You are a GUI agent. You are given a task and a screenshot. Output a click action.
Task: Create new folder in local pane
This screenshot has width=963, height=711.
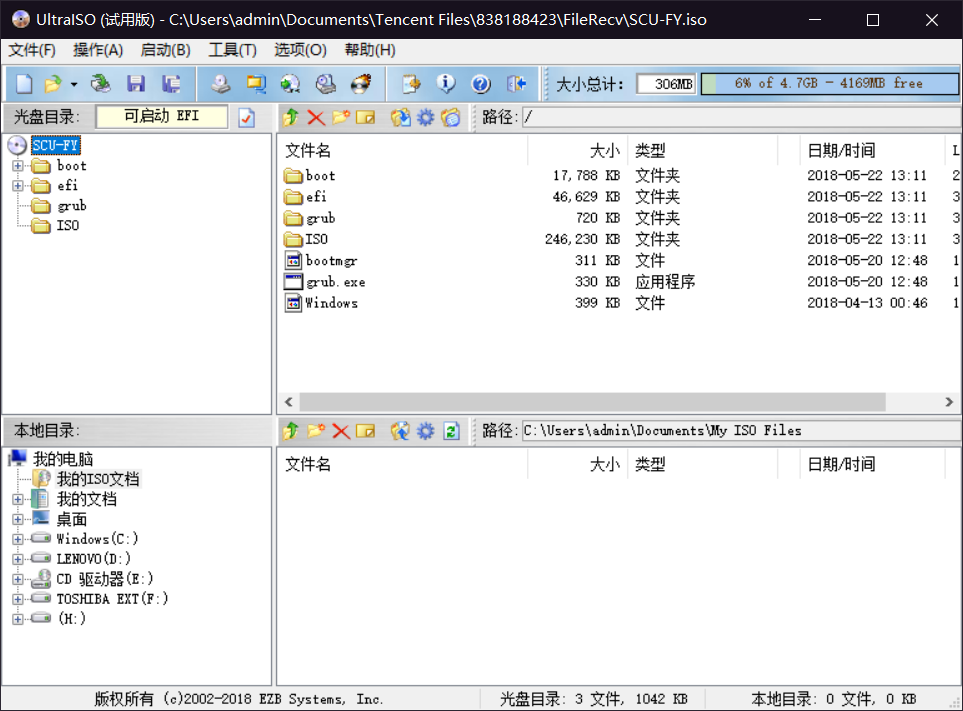[316, 431]
